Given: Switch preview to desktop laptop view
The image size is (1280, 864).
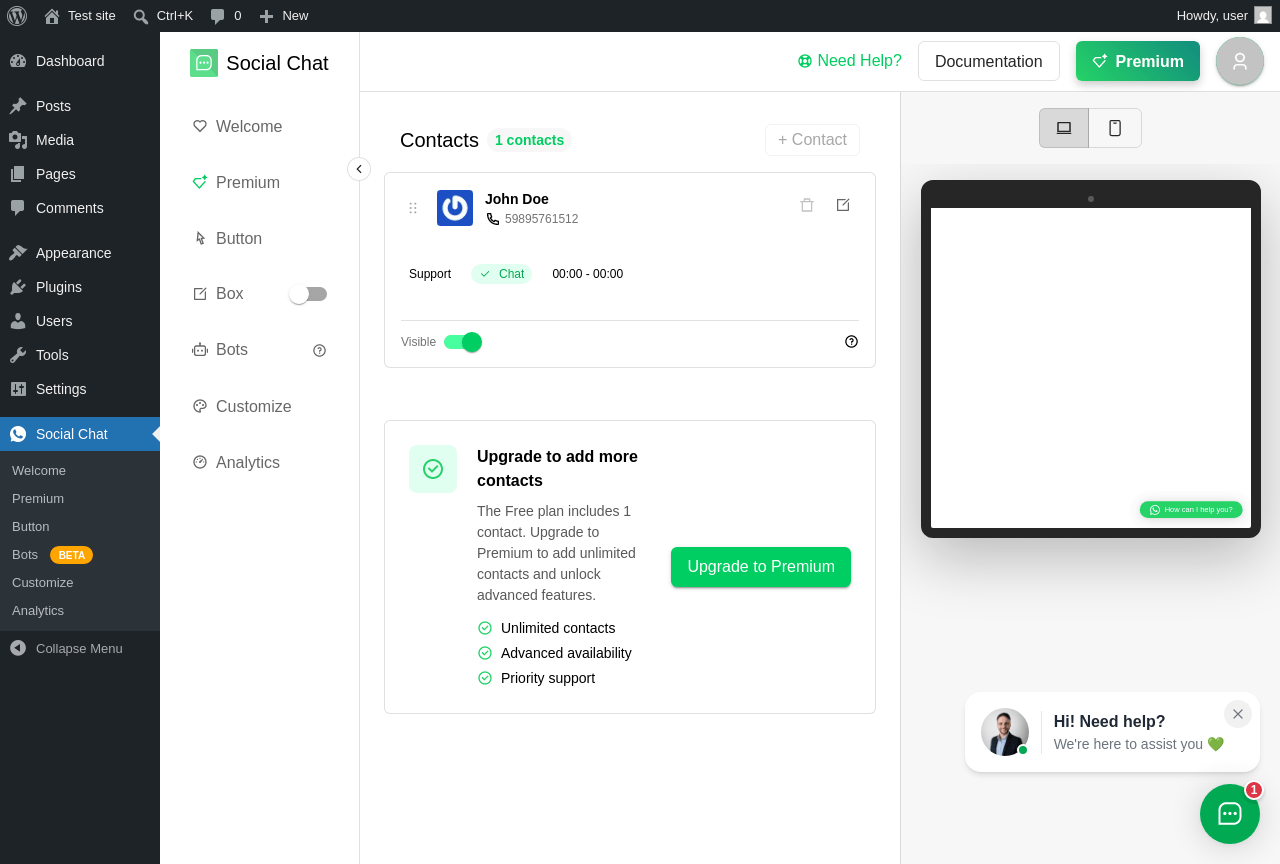Looking at the screenshot, I should coord(1064,128).
